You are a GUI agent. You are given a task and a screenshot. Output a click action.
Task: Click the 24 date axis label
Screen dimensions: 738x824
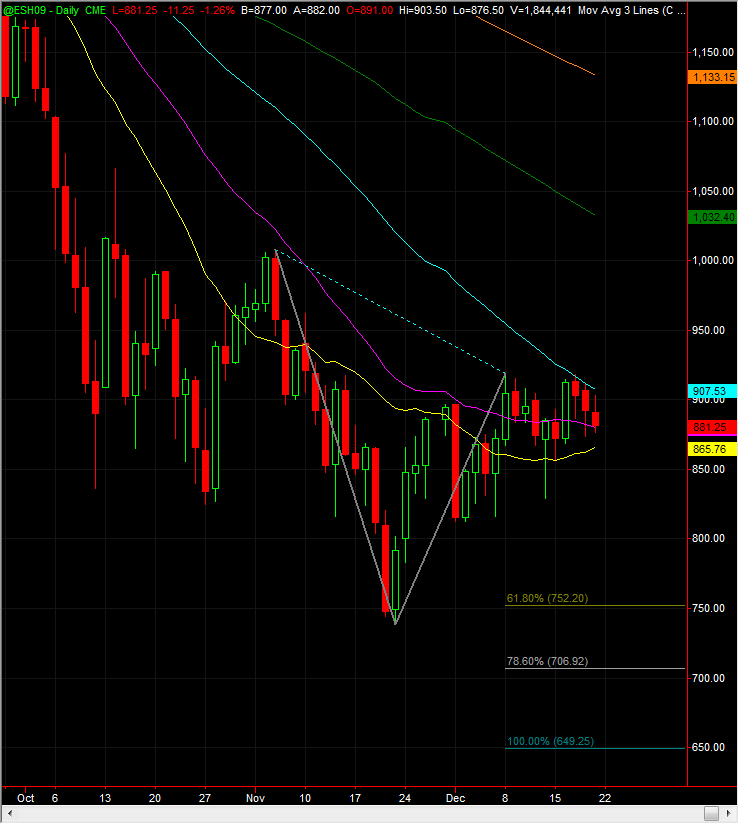pos(405,798)
